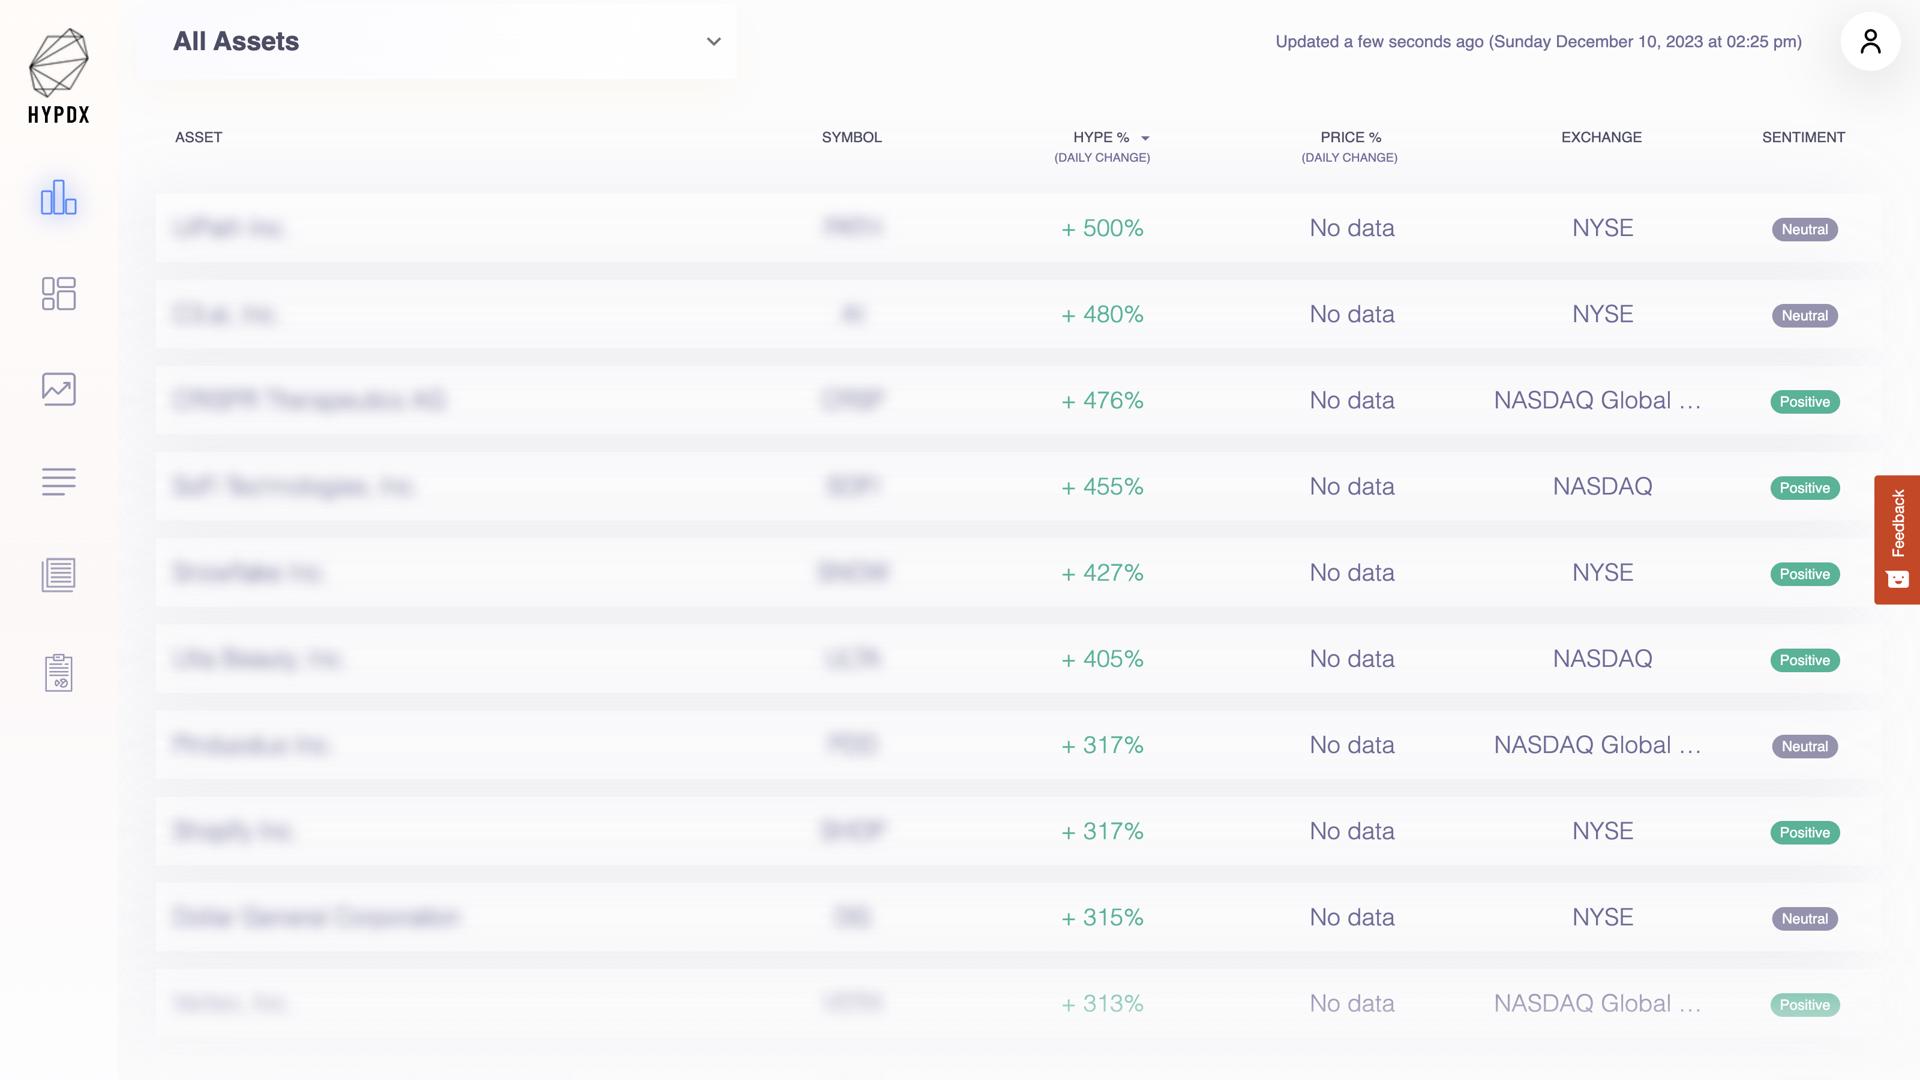This screenshot has width=1920, height=1080.
Task: Toggle the Positive sentiment badge on the +476% row
Action: [x=1804, y=401]
